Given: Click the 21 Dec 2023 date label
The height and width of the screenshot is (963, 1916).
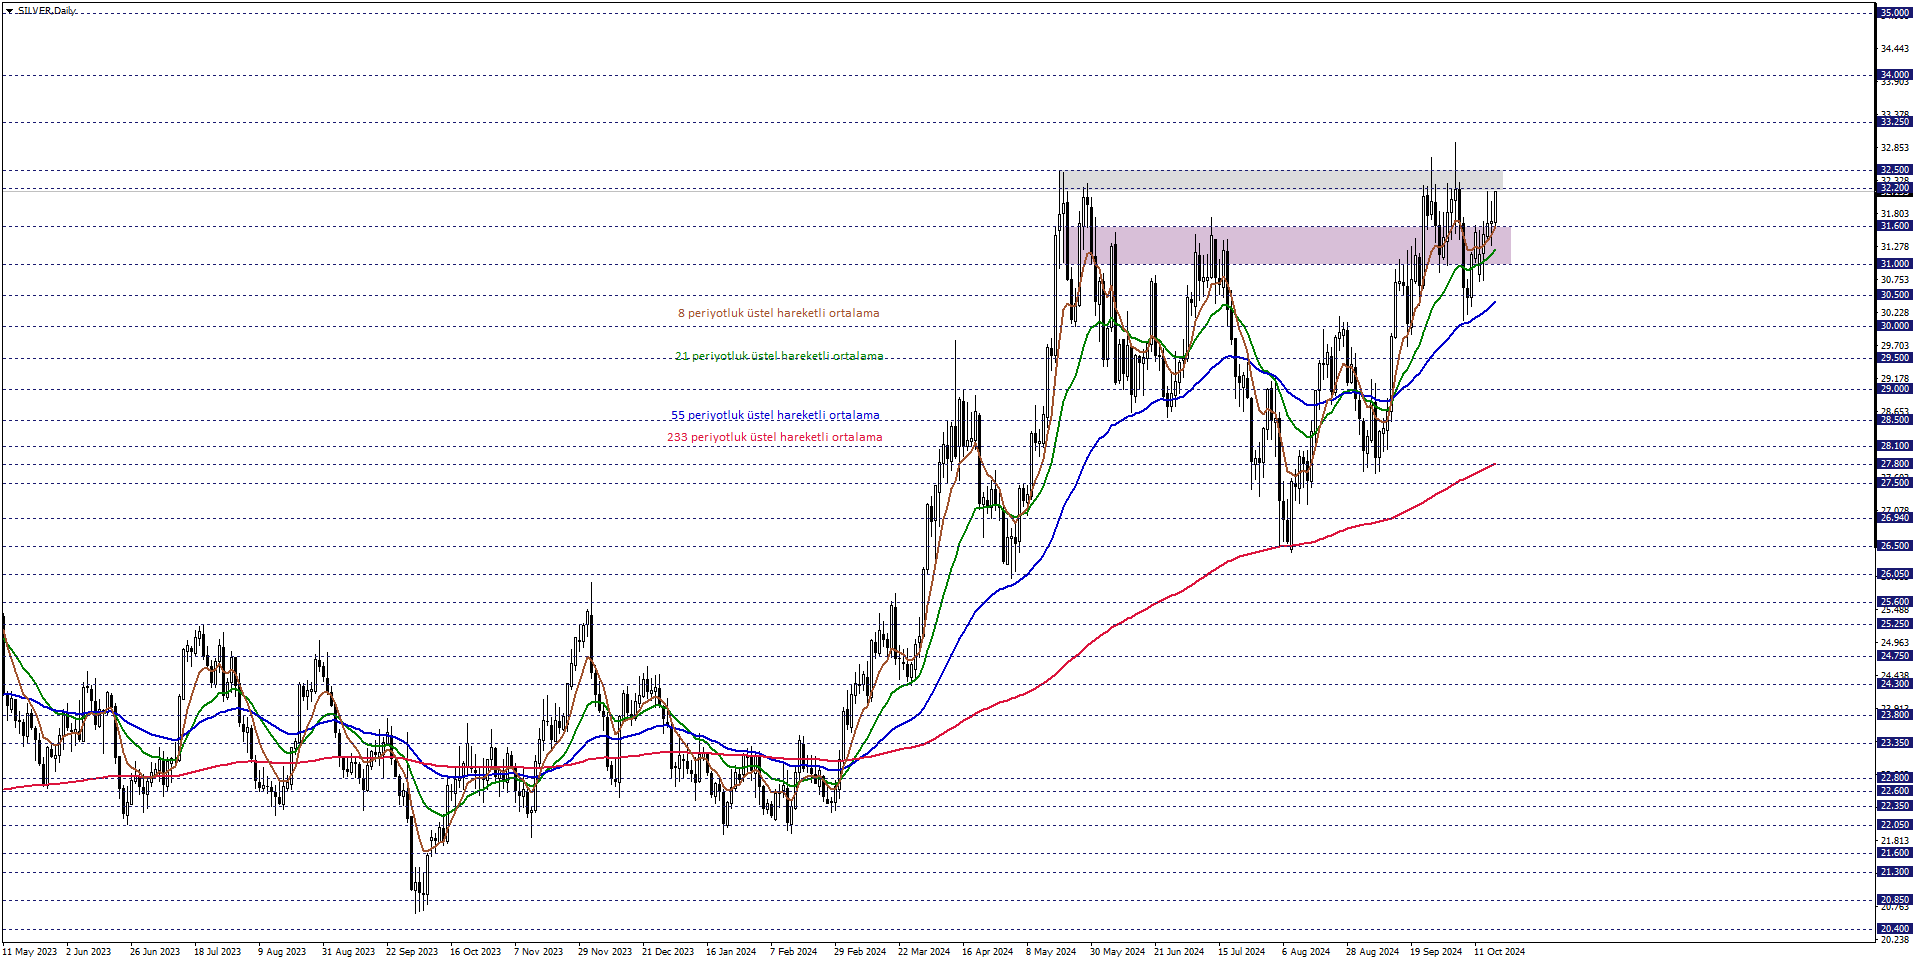Looking at the screenshot, I should click(x=668, y=952).
